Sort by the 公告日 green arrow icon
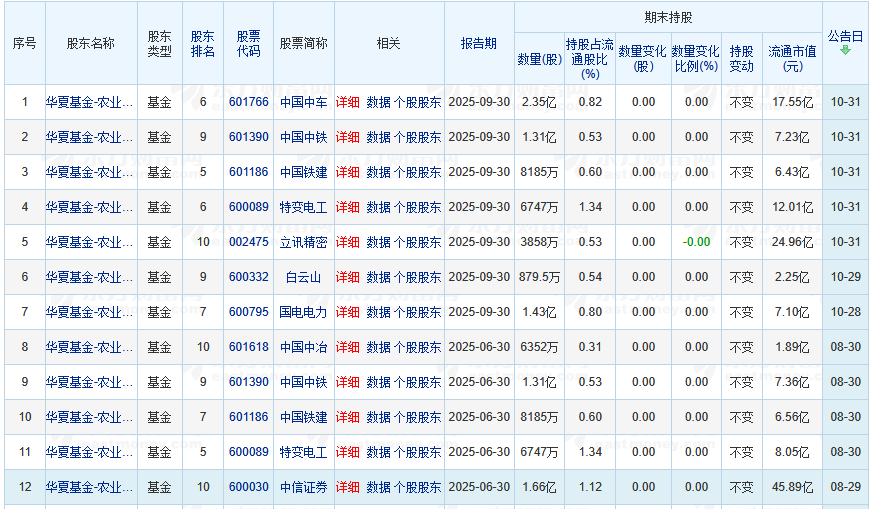 pyautogui.click(x=845, y=50)
